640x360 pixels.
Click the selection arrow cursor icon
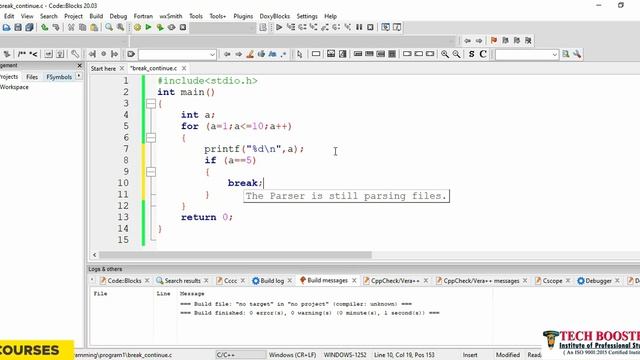pos(300,54)
